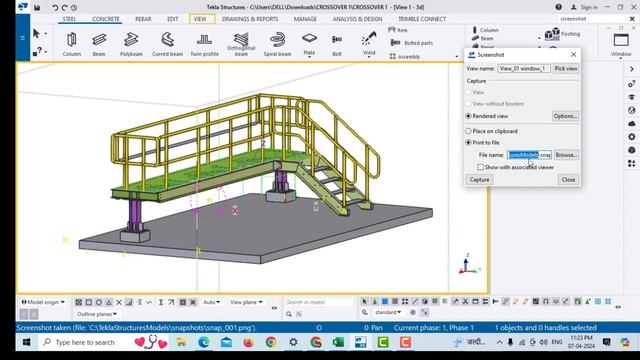640x360 pixels.
Task: Open the EDIT ribbon tab
Action: 172,19
